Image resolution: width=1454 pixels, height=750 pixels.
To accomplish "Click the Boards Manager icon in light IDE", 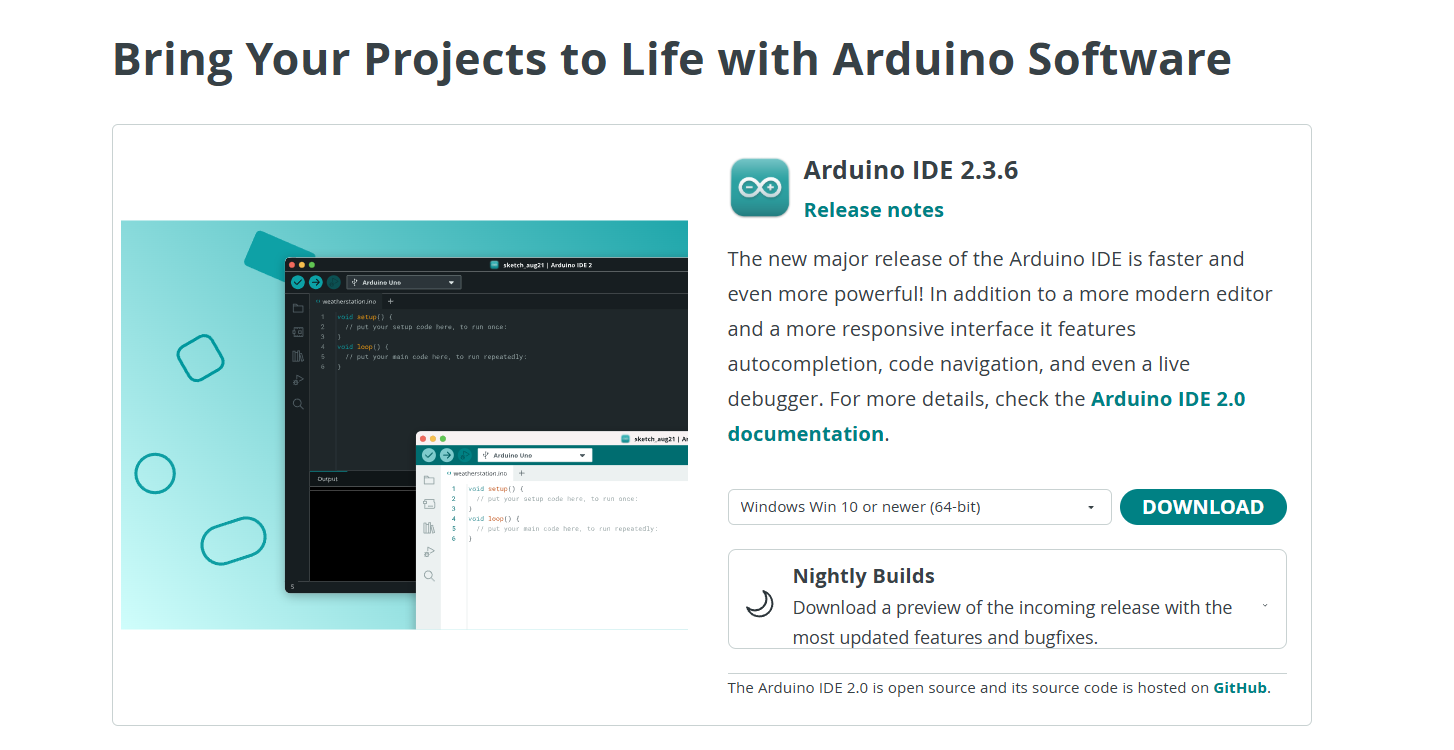I will click(x=429, y=504).
